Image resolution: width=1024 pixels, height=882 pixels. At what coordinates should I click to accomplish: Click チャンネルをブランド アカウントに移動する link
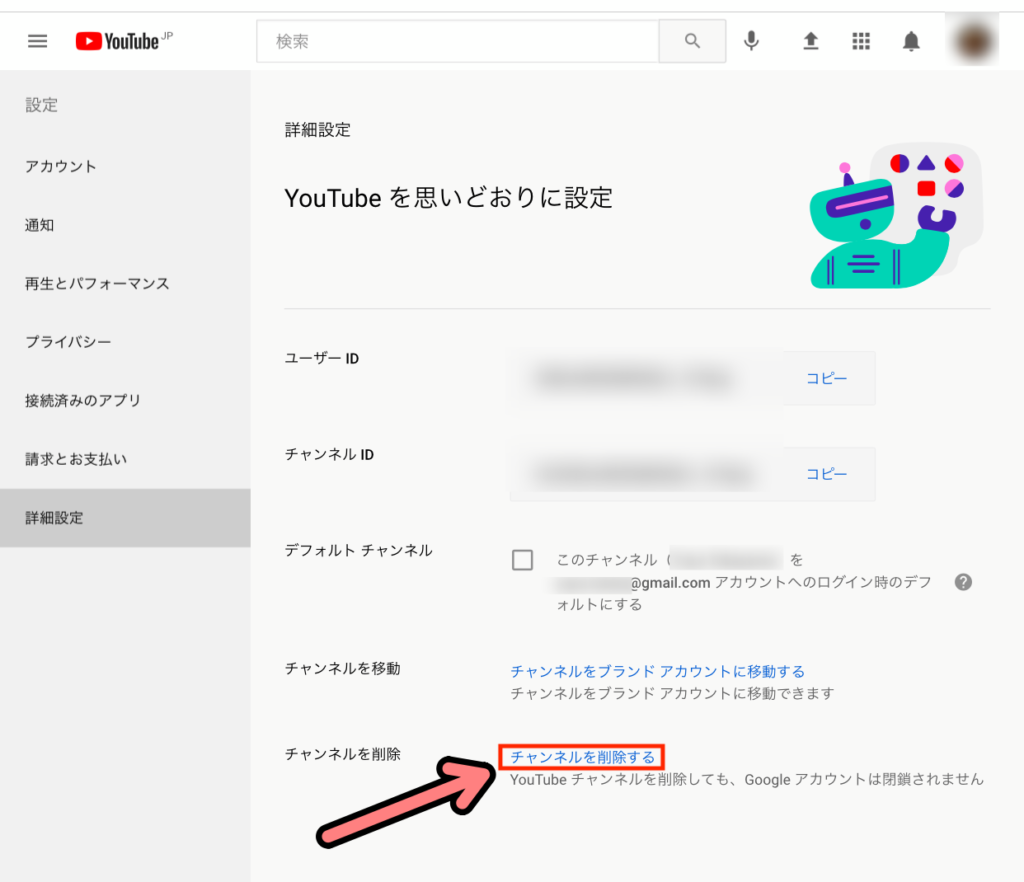pos(657,671)
